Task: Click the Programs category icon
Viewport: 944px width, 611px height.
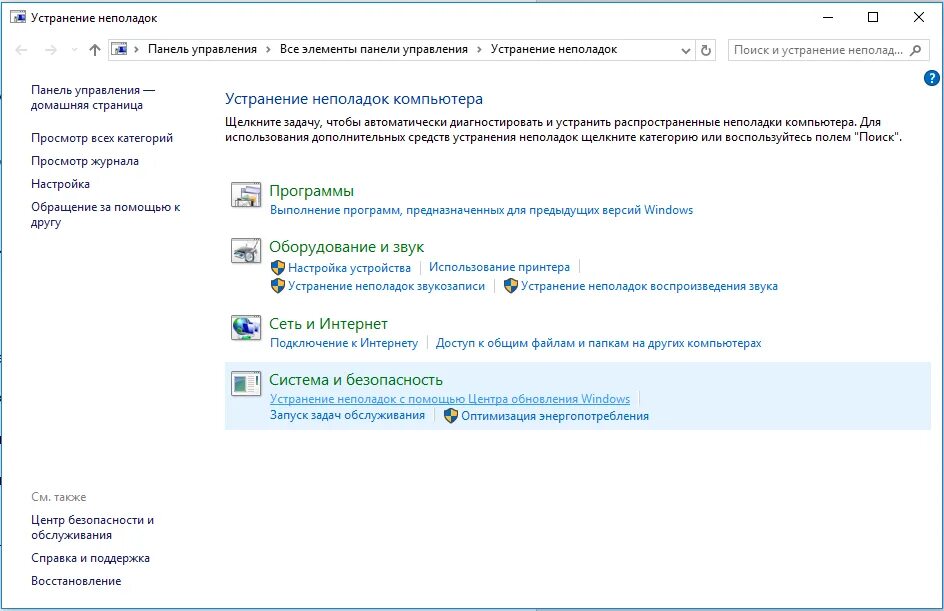Action: pyautogui.click(x=246, y=194)
